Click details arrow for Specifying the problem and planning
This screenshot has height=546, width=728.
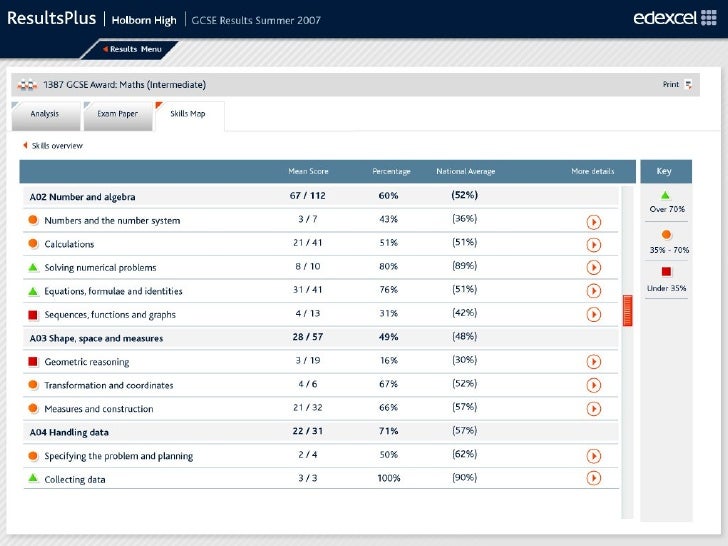pos(593,456)
